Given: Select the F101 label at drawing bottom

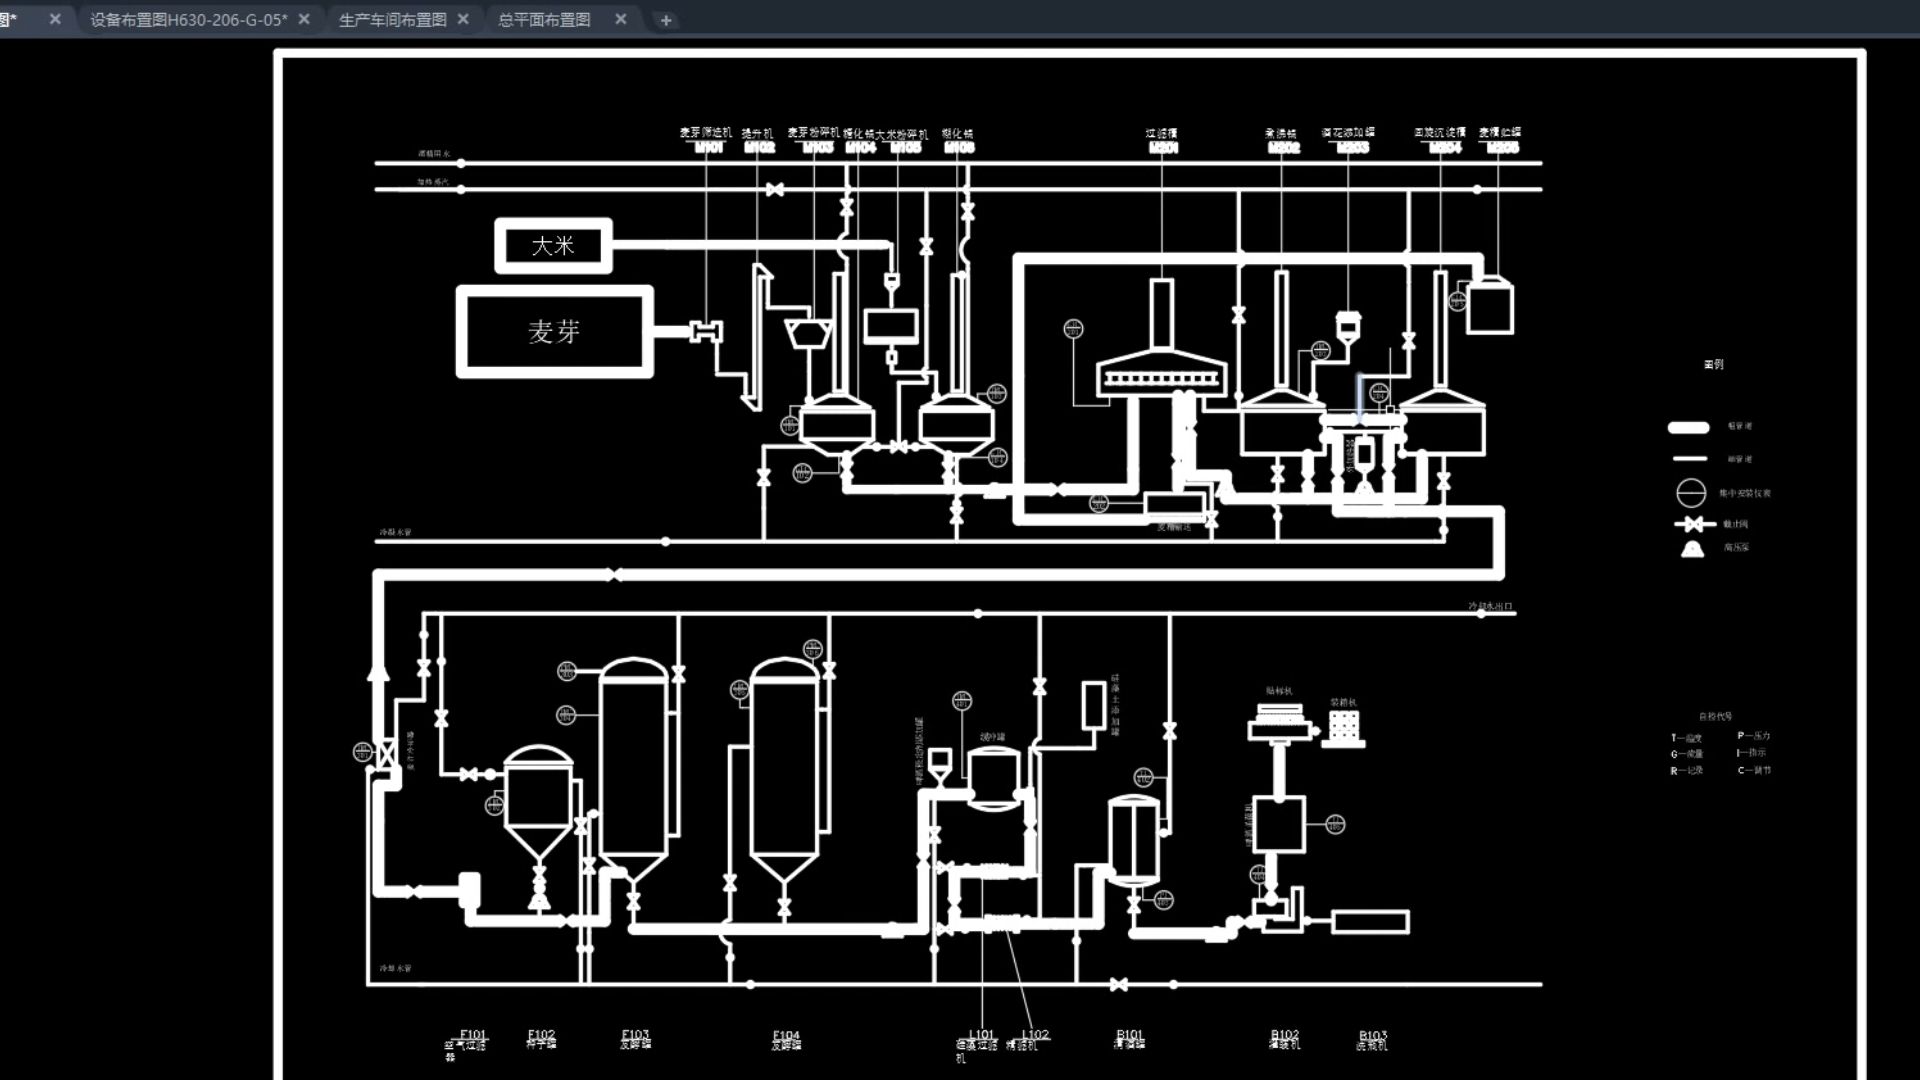Looking at the screenshot, I should point(473,1034).
